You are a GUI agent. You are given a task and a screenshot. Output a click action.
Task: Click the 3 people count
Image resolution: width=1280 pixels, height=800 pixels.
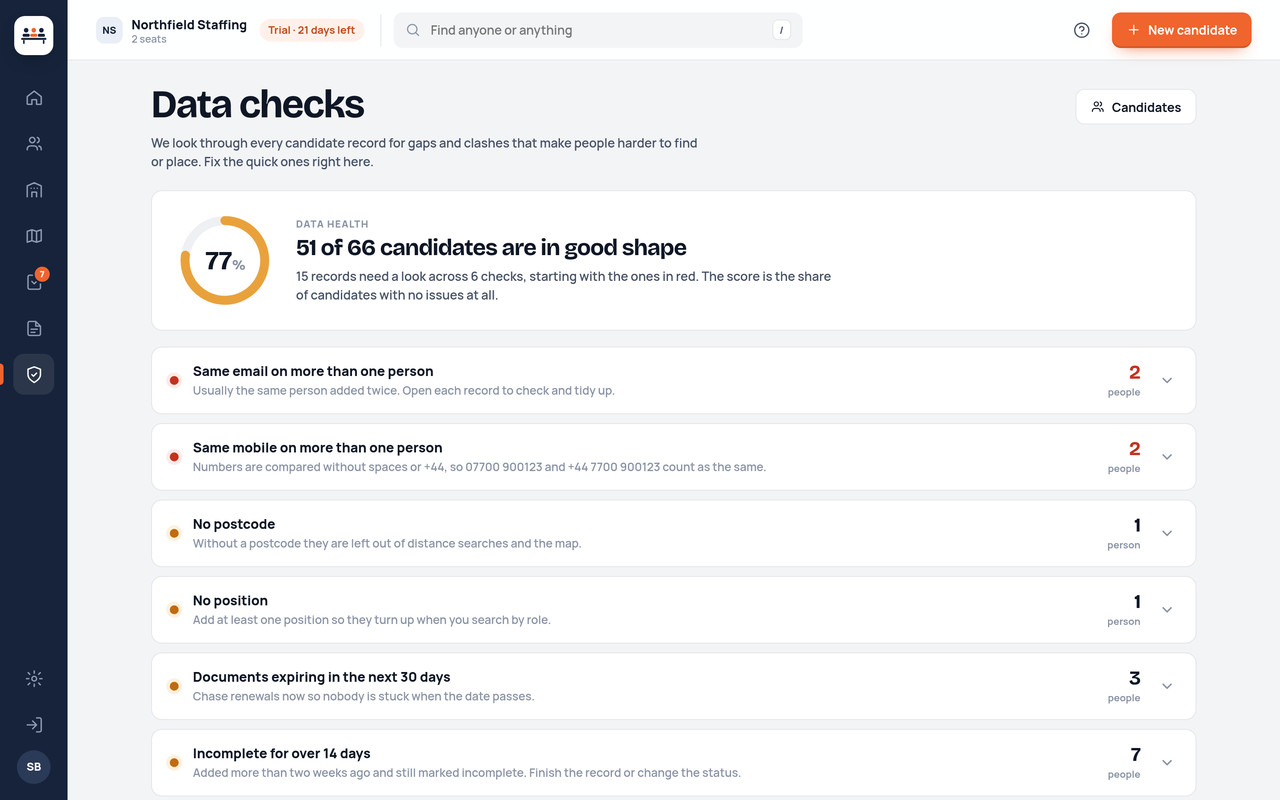click(1124, 686)
